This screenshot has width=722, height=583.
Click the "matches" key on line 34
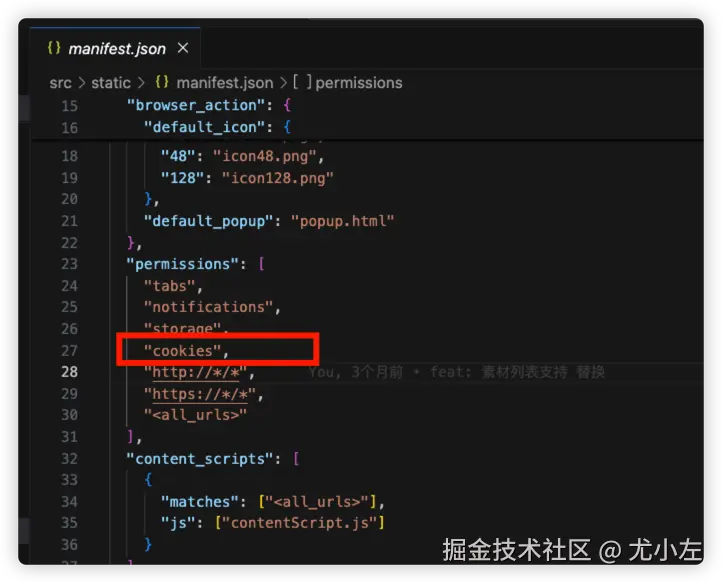click(x=200, y=501)
